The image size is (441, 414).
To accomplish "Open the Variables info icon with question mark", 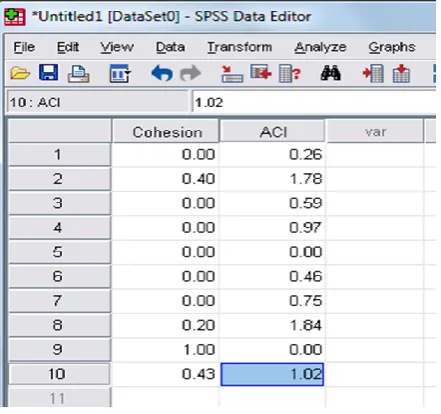I will tap(290, 73).
